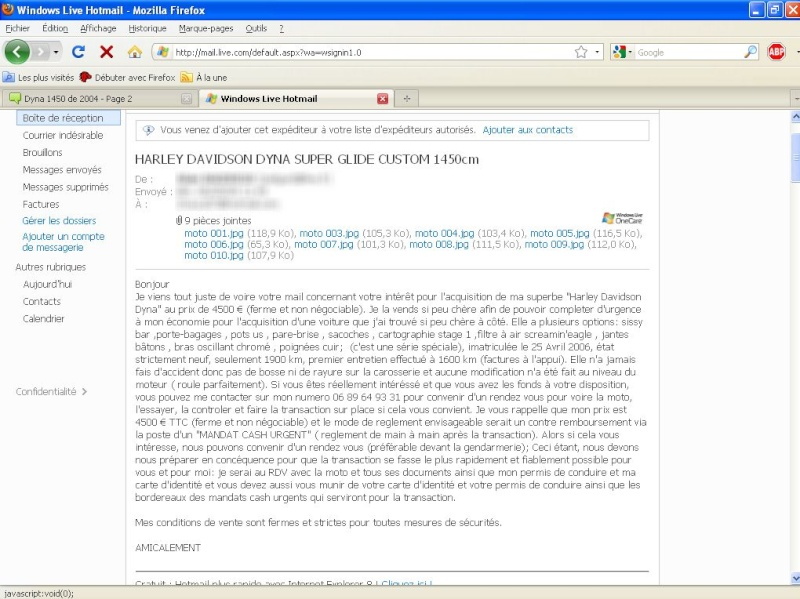Open attachment moto 010.jpg
This screenshot has height=599, width=800.
[x=214, y=256]
